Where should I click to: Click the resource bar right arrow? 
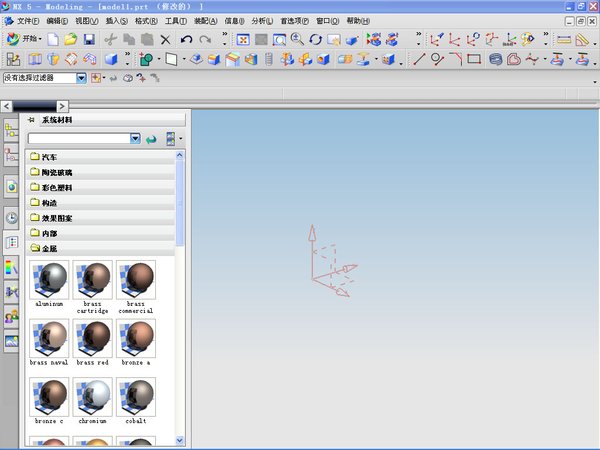click(62, 106)
